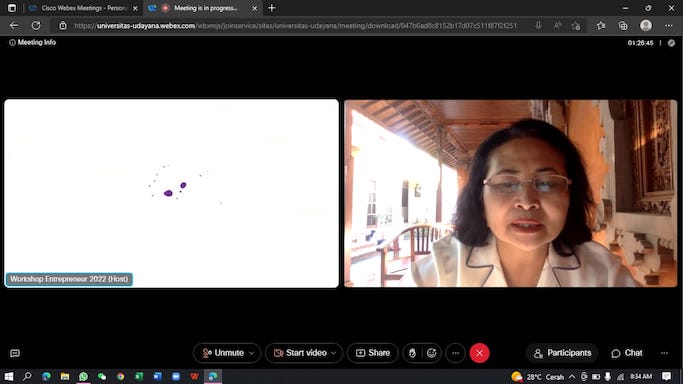Open browser Collections icon
The height and width of the screenshot is (384, 683).
[x=623, y=26]
